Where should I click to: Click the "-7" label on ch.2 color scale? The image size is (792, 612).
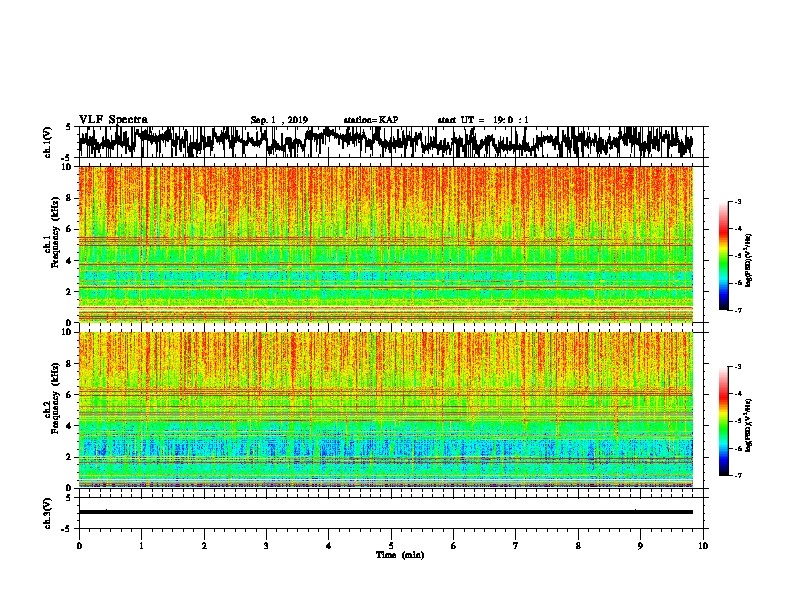(737, 476)
